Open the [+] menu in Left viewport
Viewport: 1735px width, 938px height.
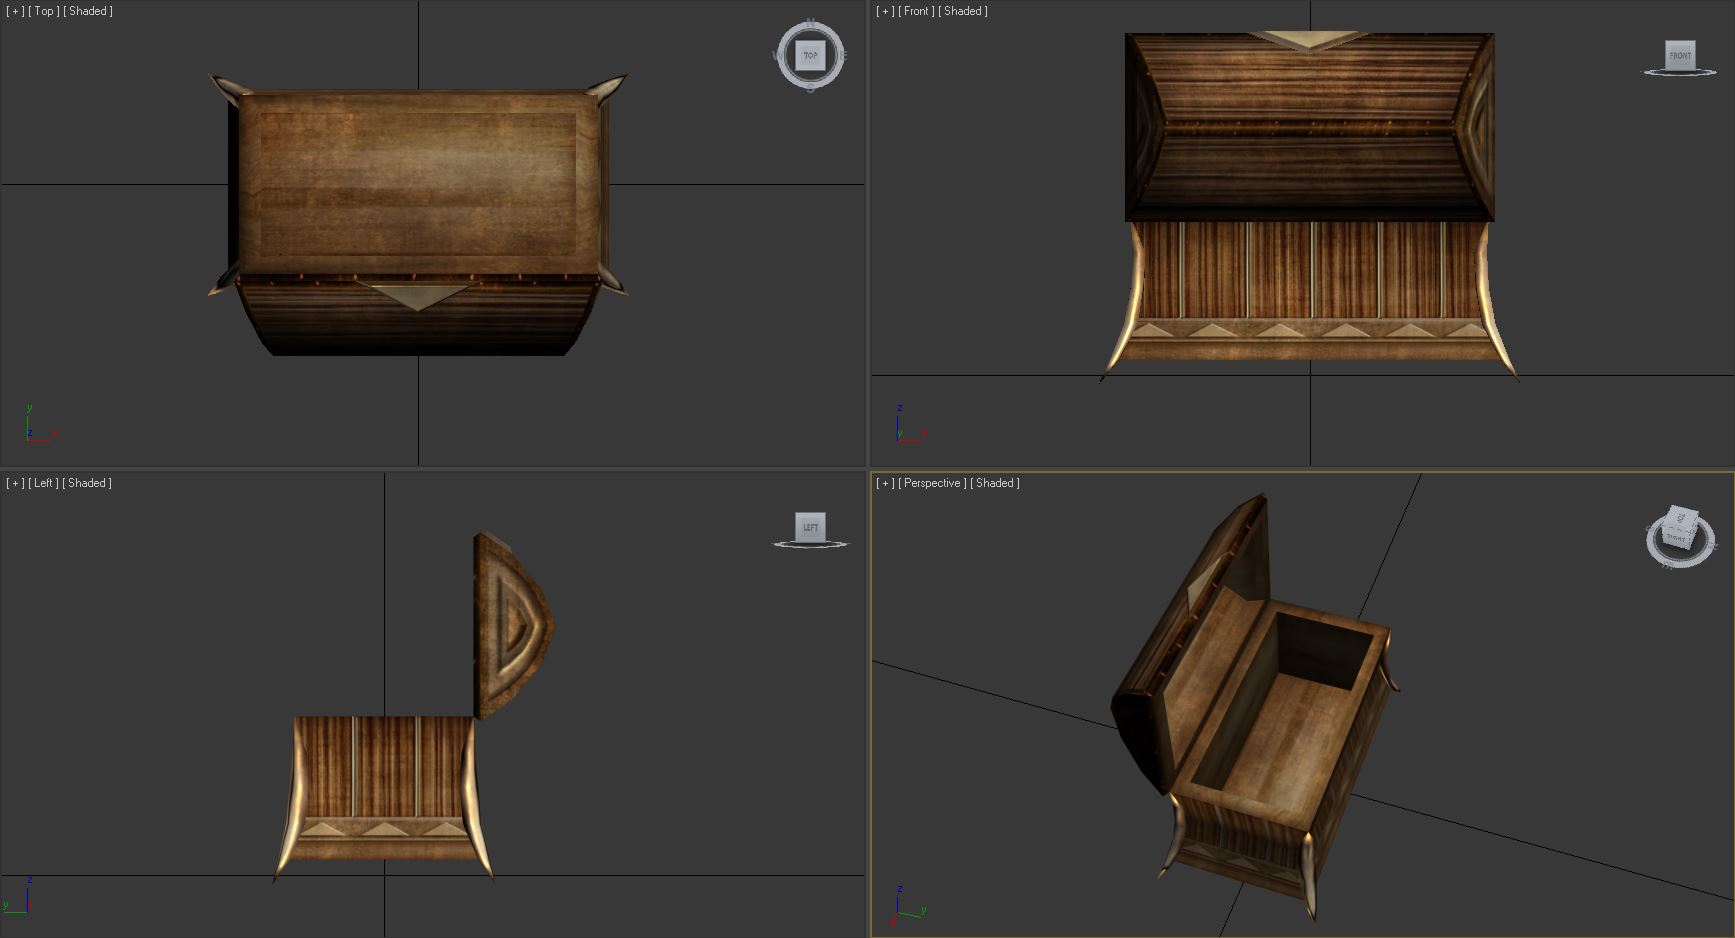click(15, 483)
